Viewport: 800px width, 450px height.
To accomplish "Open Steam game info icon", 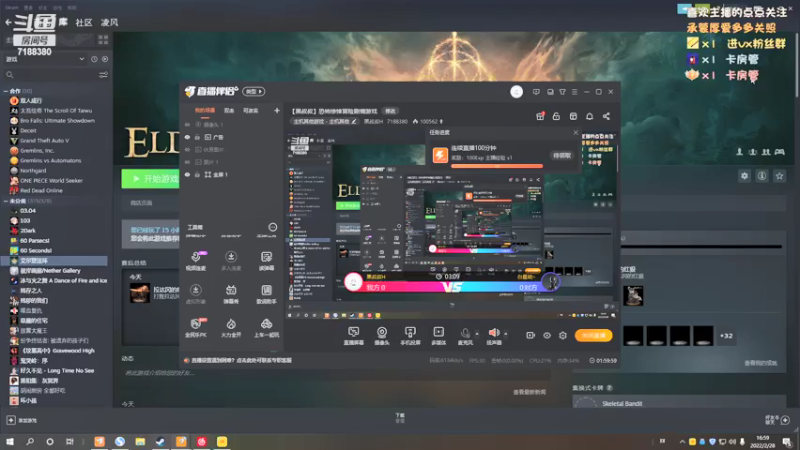I will coord(762,176).
